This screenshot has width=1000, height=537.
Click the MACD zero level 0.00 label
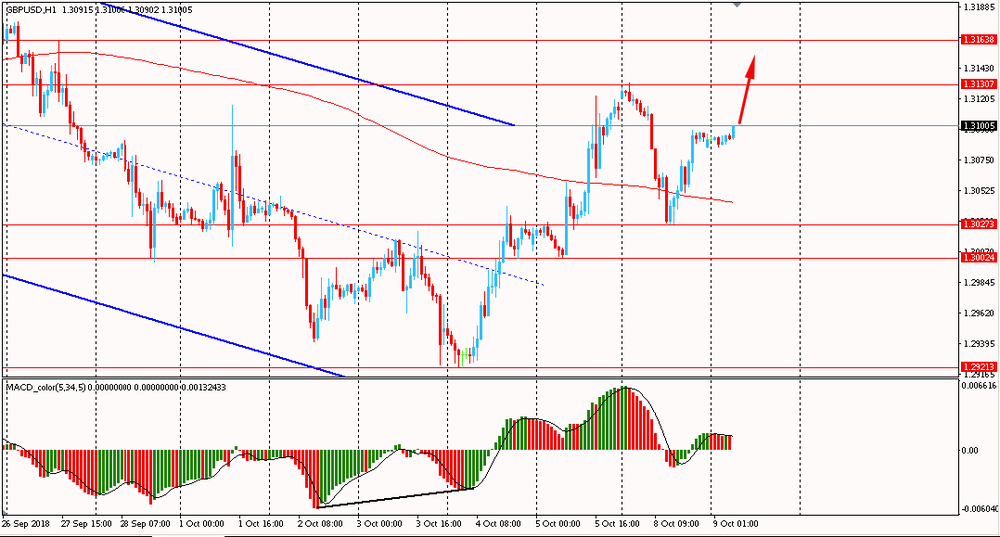(x=970, y=450)
